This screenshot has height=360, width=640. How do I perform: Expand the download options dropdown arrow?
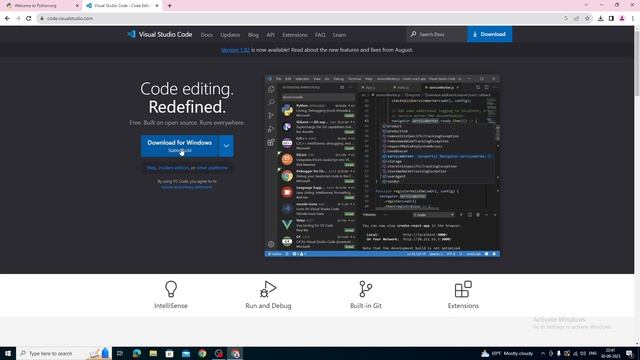(226, 146)
